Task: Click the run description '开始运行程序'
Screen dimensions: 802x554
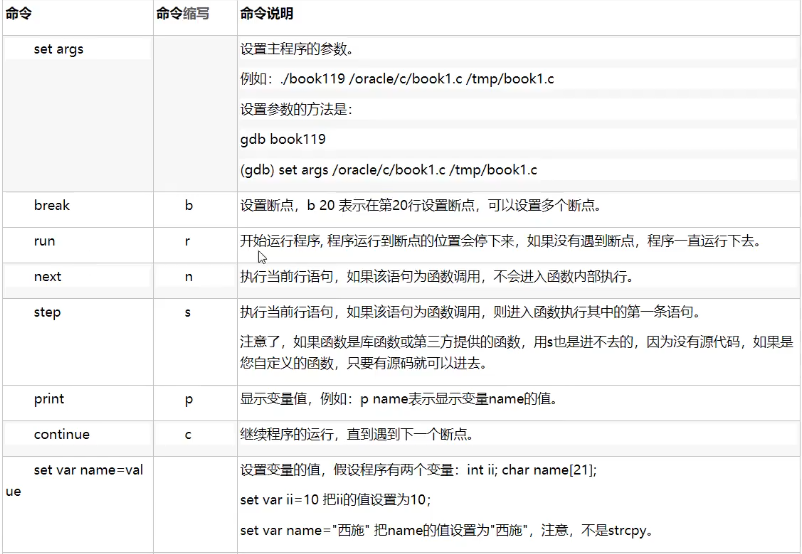Action: (501, 241)
